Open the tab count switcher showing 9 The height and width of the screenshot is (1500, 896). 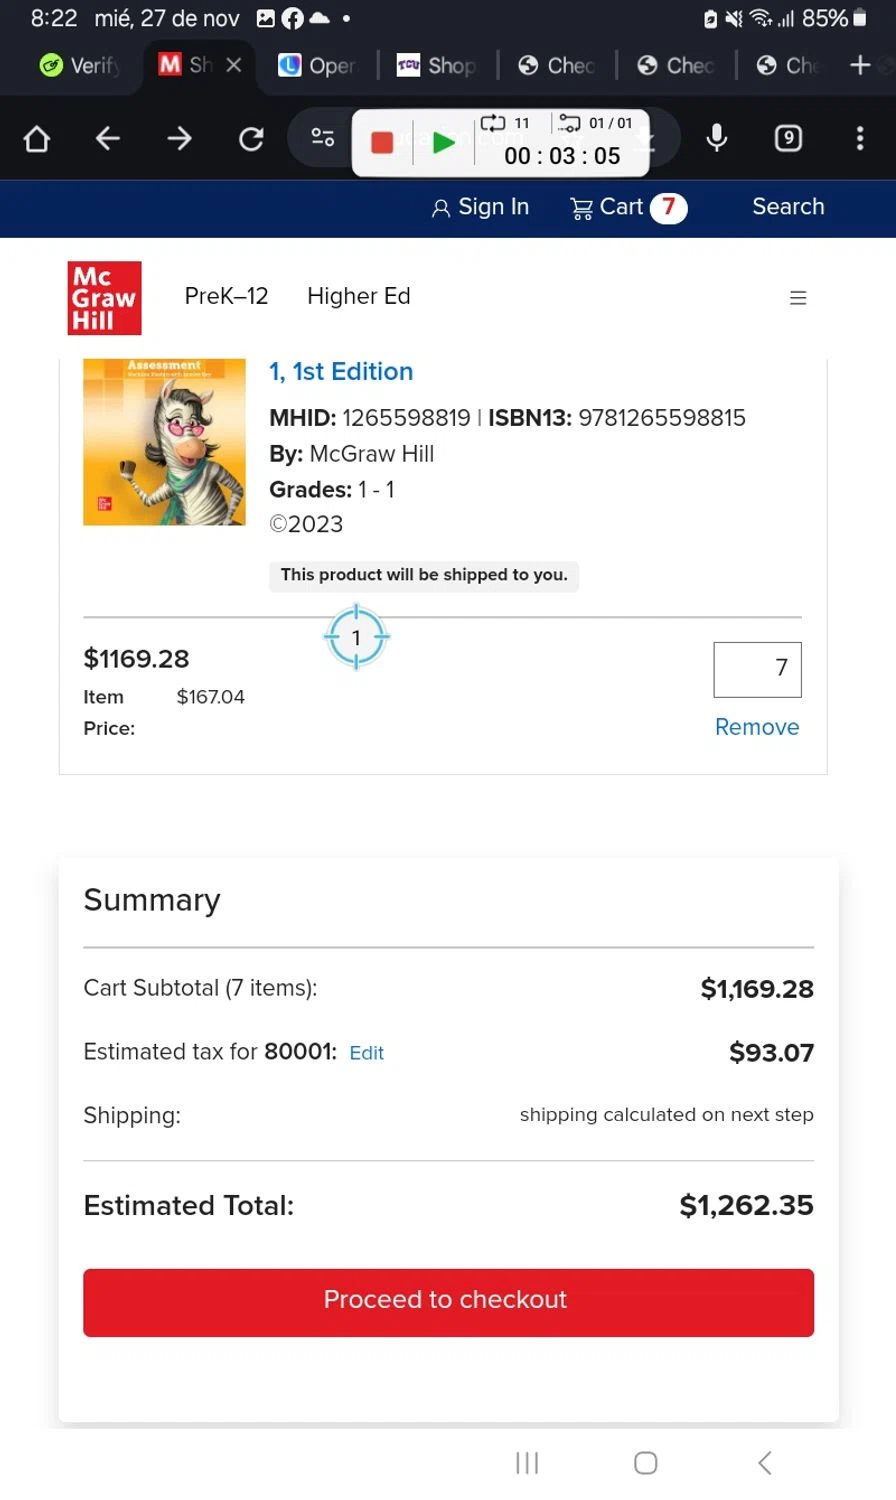(788, 138)
